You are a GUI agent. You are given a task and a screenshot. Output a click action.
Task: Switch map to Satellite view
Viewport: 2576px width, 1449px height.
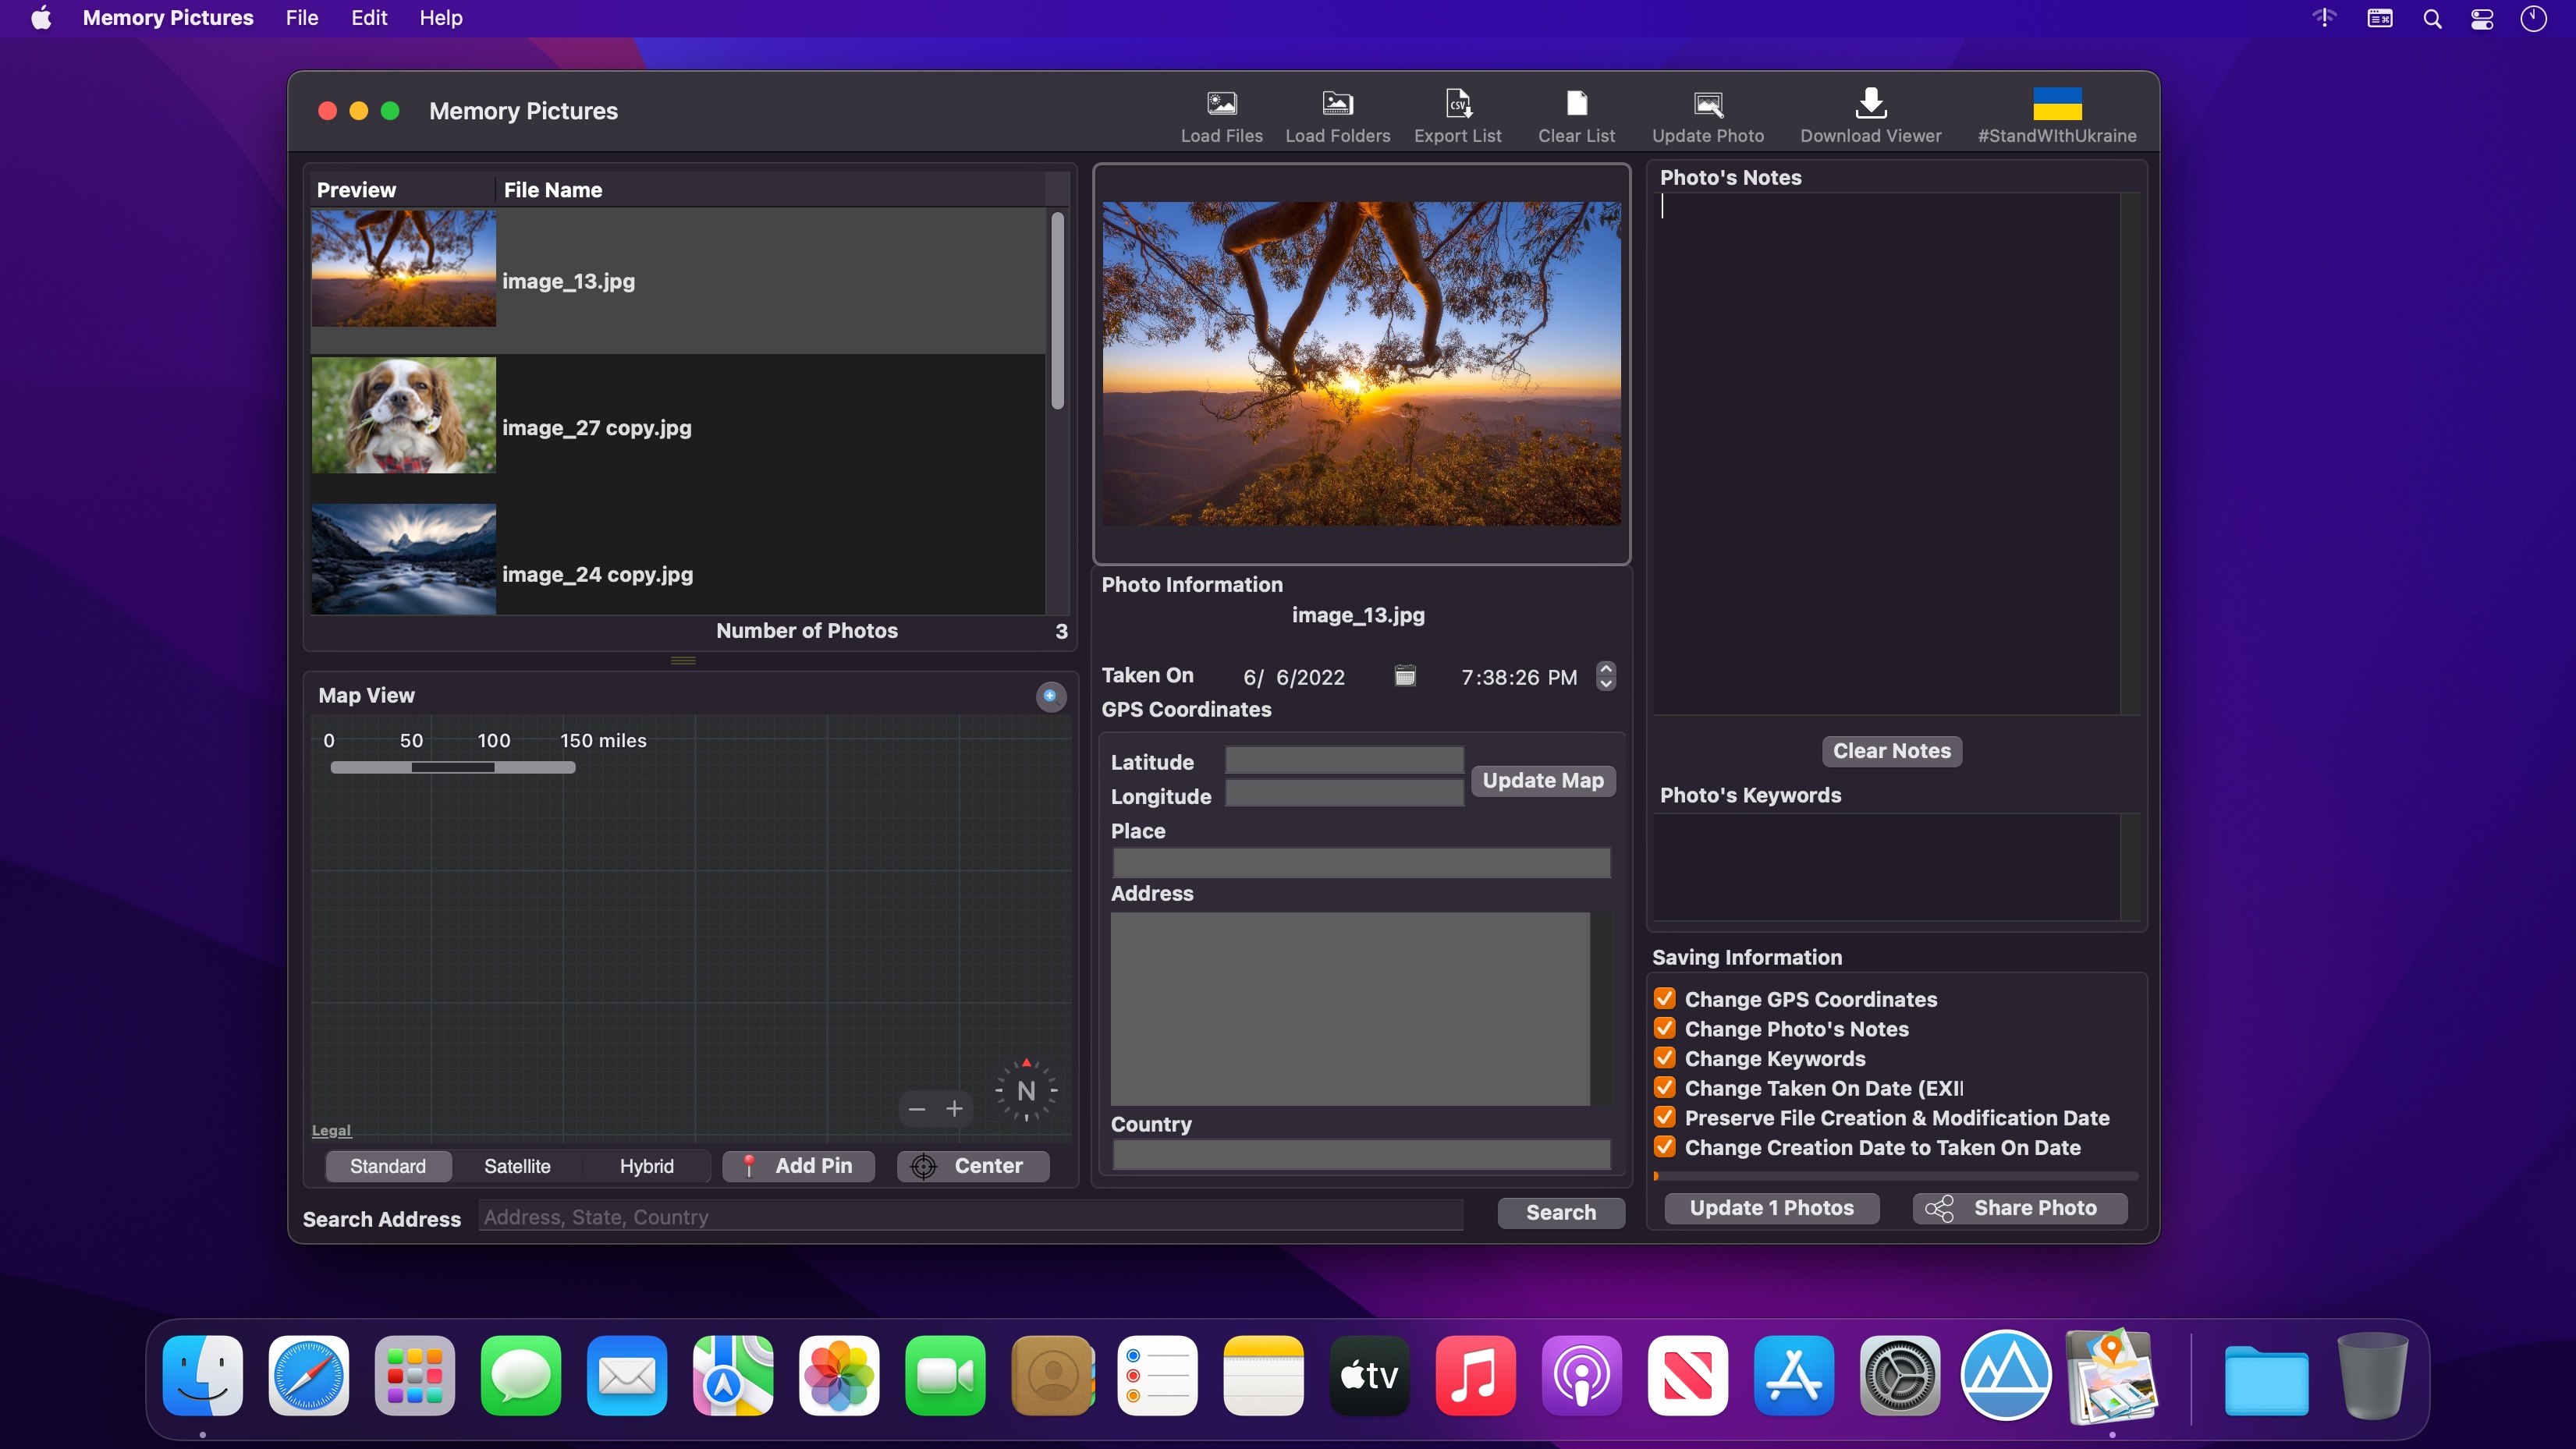pyautogui.click(x=517, y=1166)
